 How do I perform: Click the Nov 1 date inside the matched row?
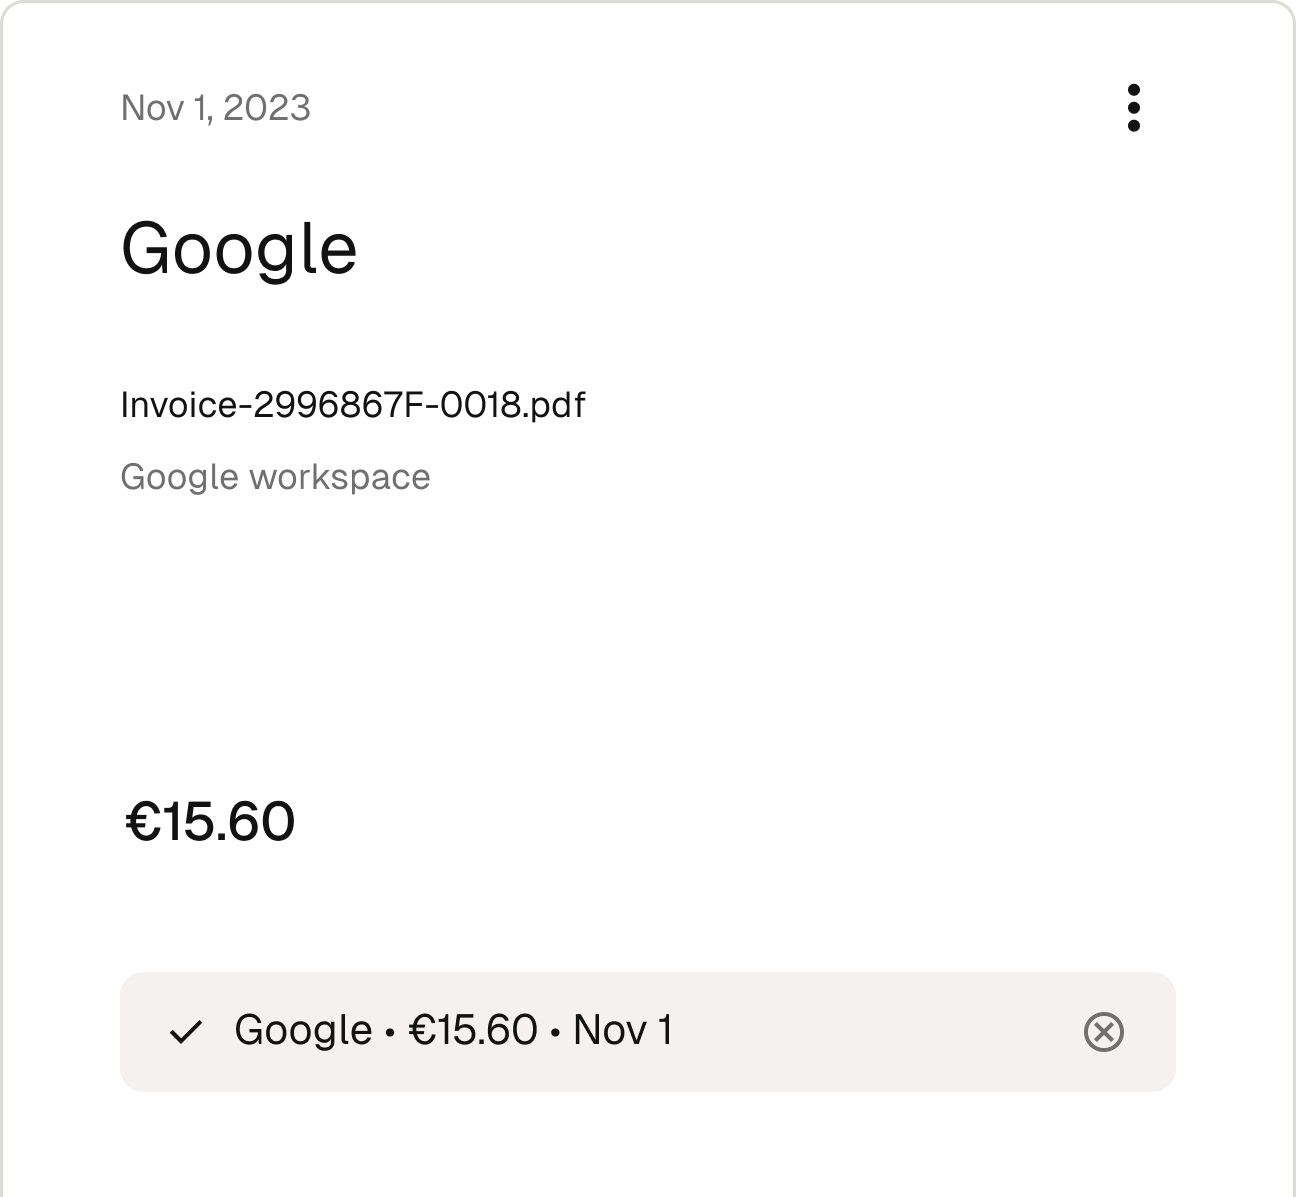tap(623, 1030)
